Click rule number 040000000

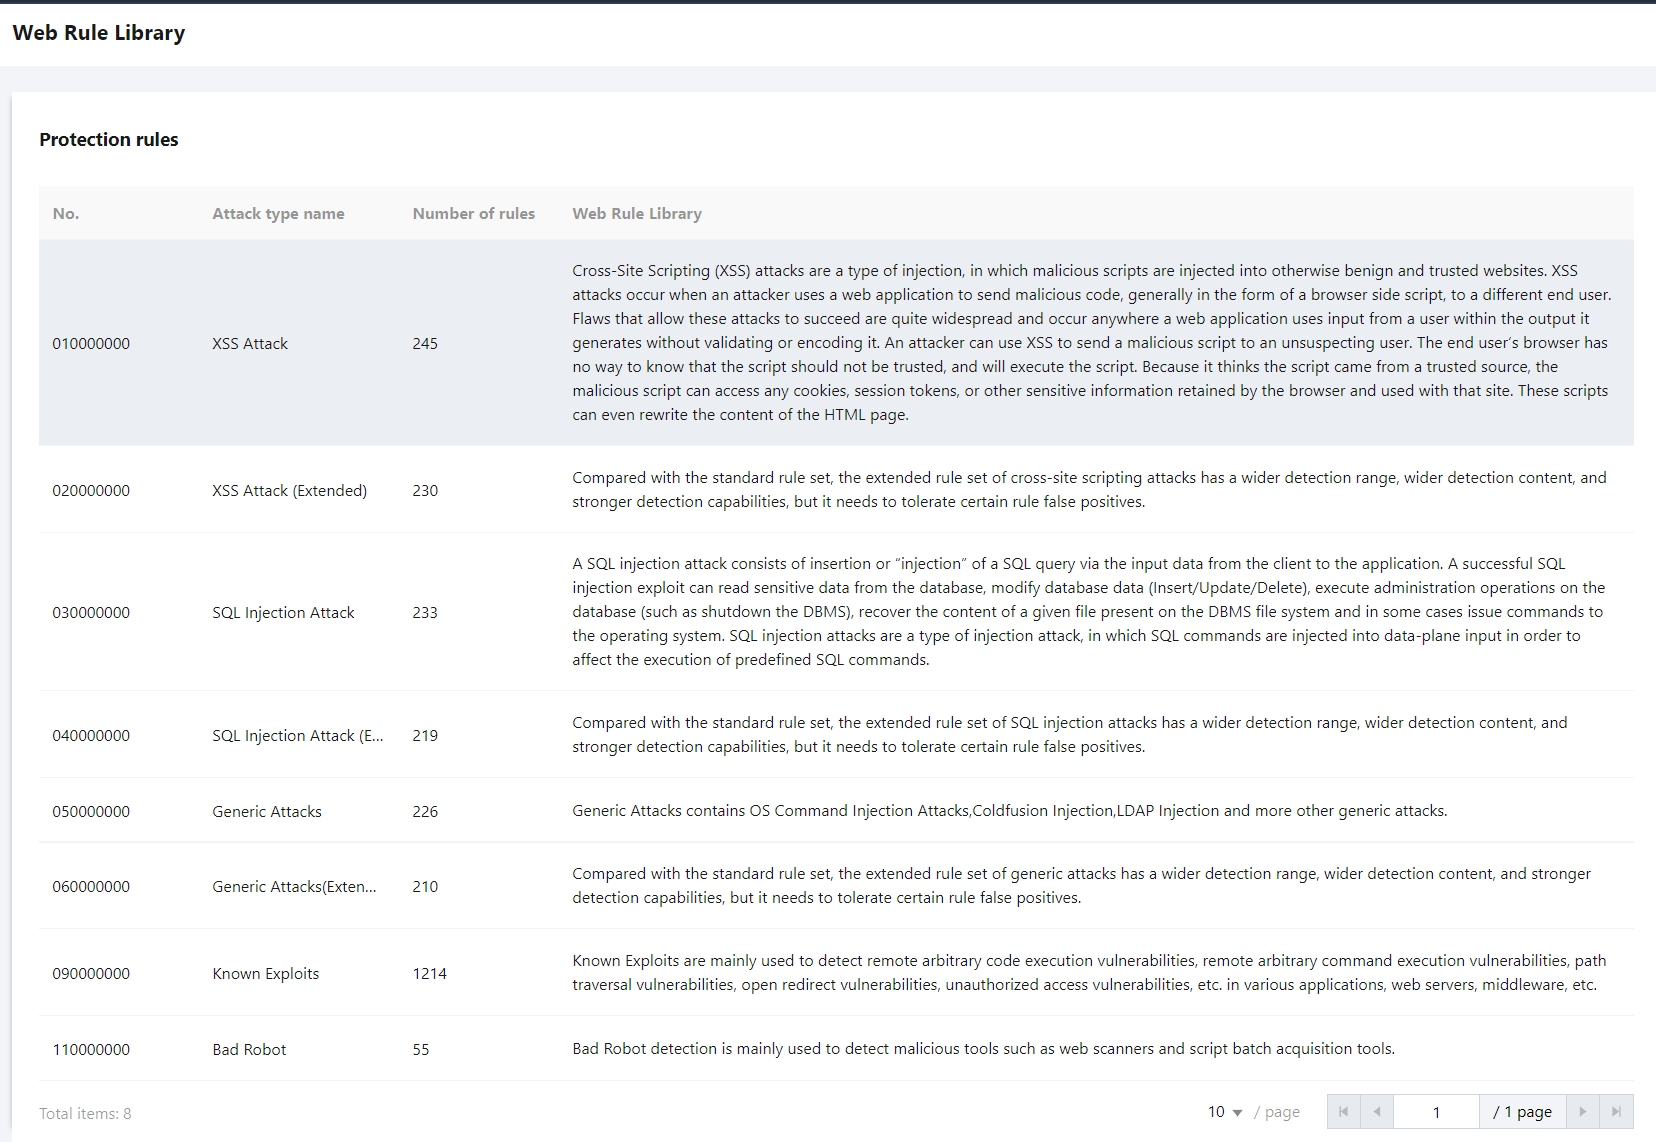[x=91, y=735]
